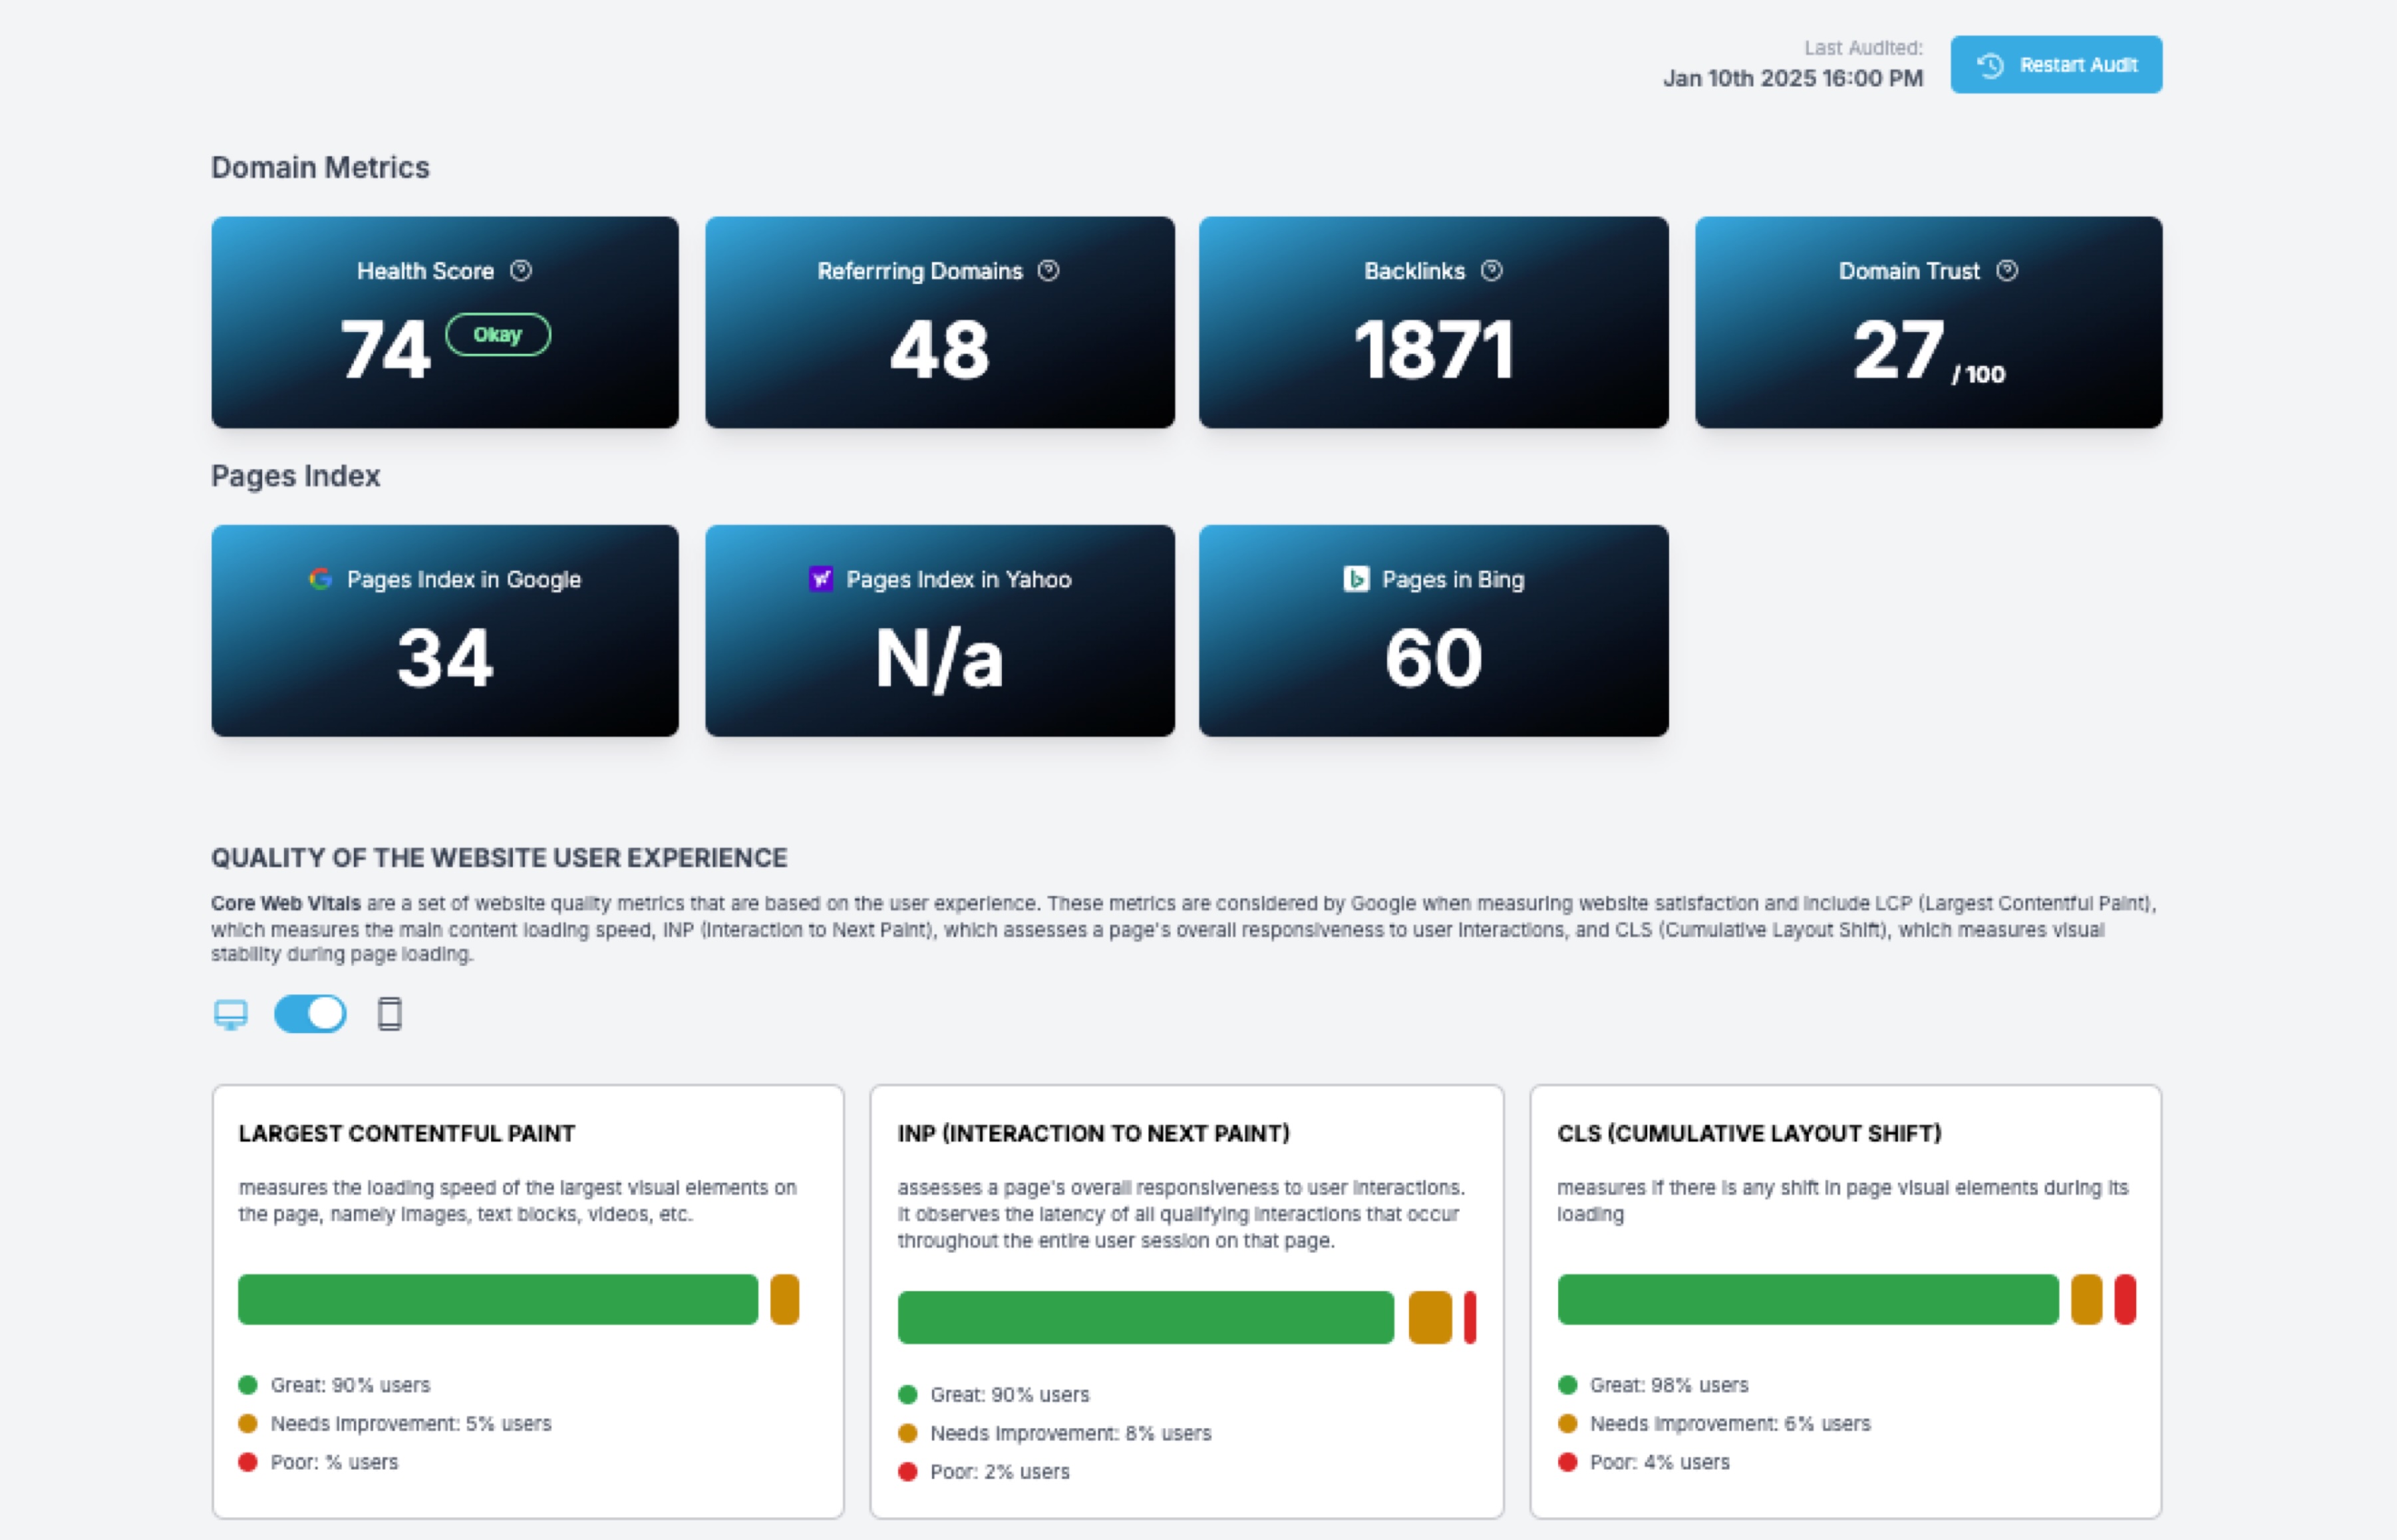Click the Referring Domains value 48
2397x1540 pixels.
[x=940, y=350]
